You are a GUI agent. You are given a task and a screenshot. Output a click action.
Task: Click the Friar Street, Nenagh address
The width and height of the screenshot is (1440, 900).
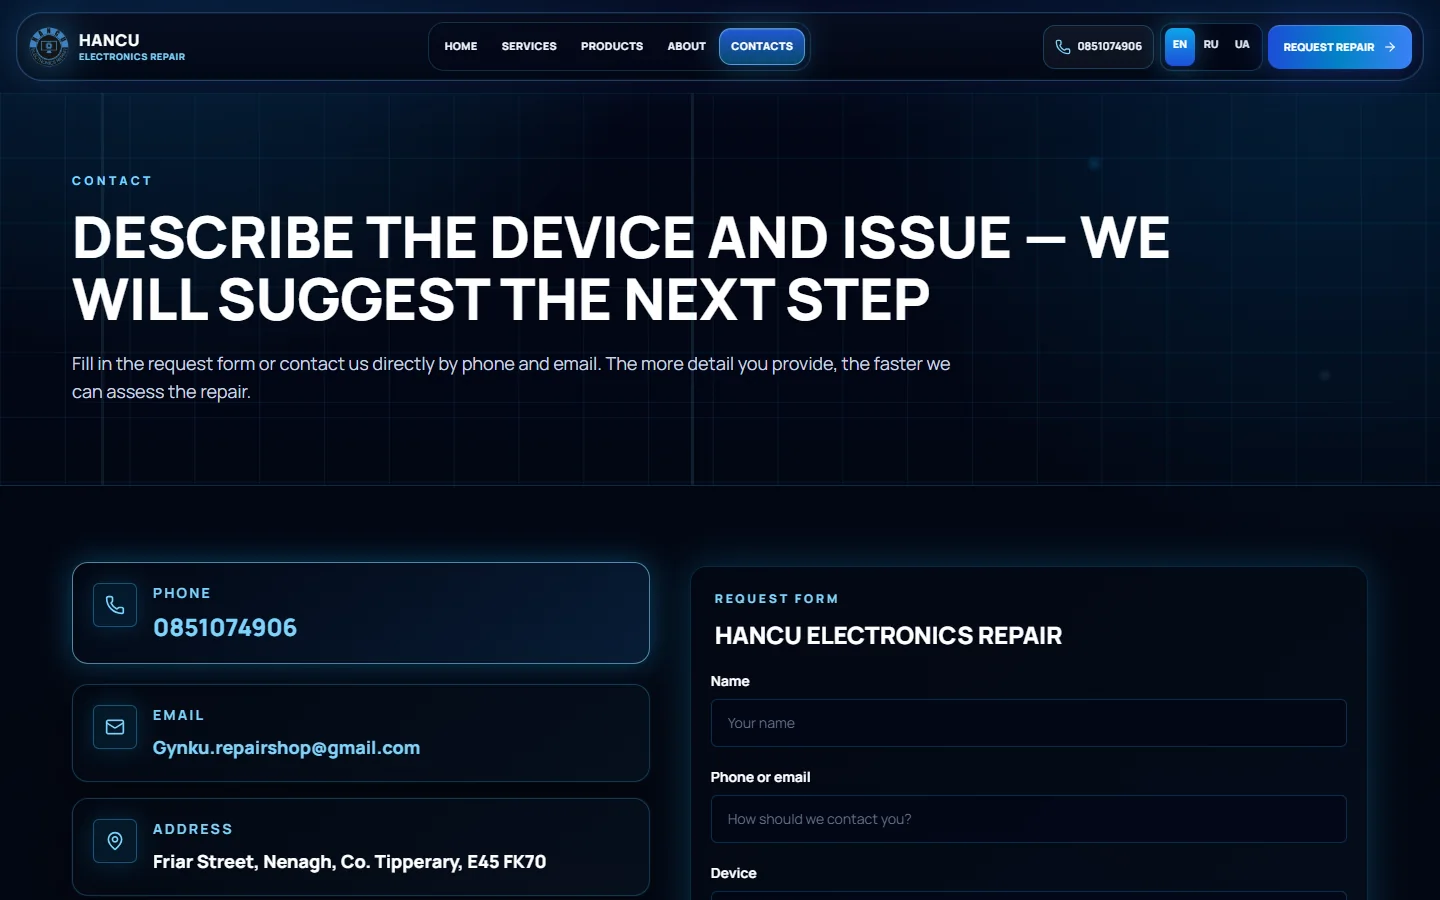click(349, 862)
